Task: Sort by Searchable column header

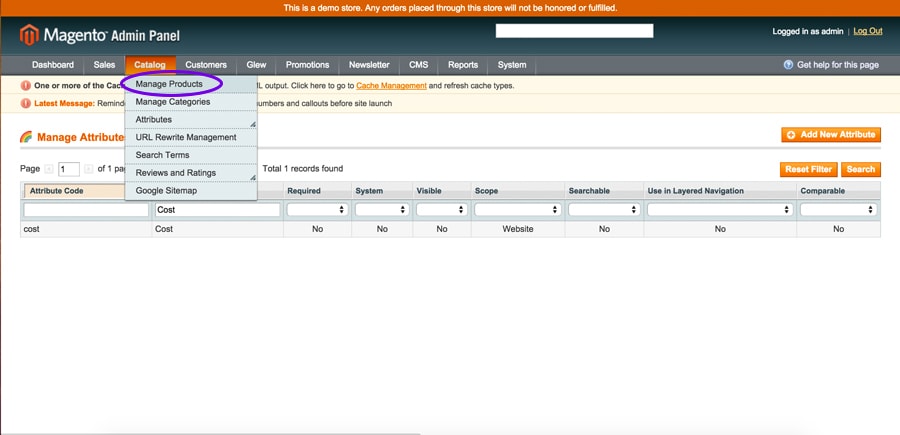Action: [x=589, y=191]
